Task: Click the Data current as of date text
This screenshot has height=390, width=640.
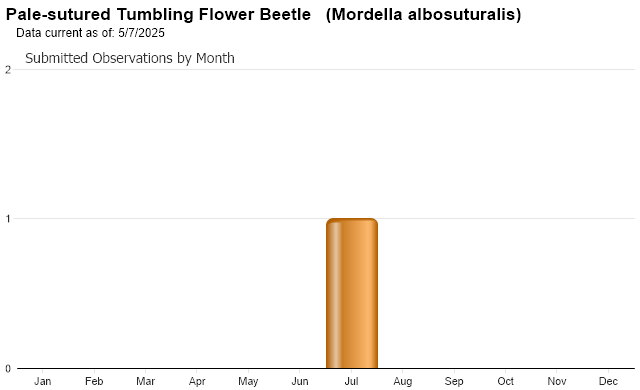Action: tap(90, 33)
